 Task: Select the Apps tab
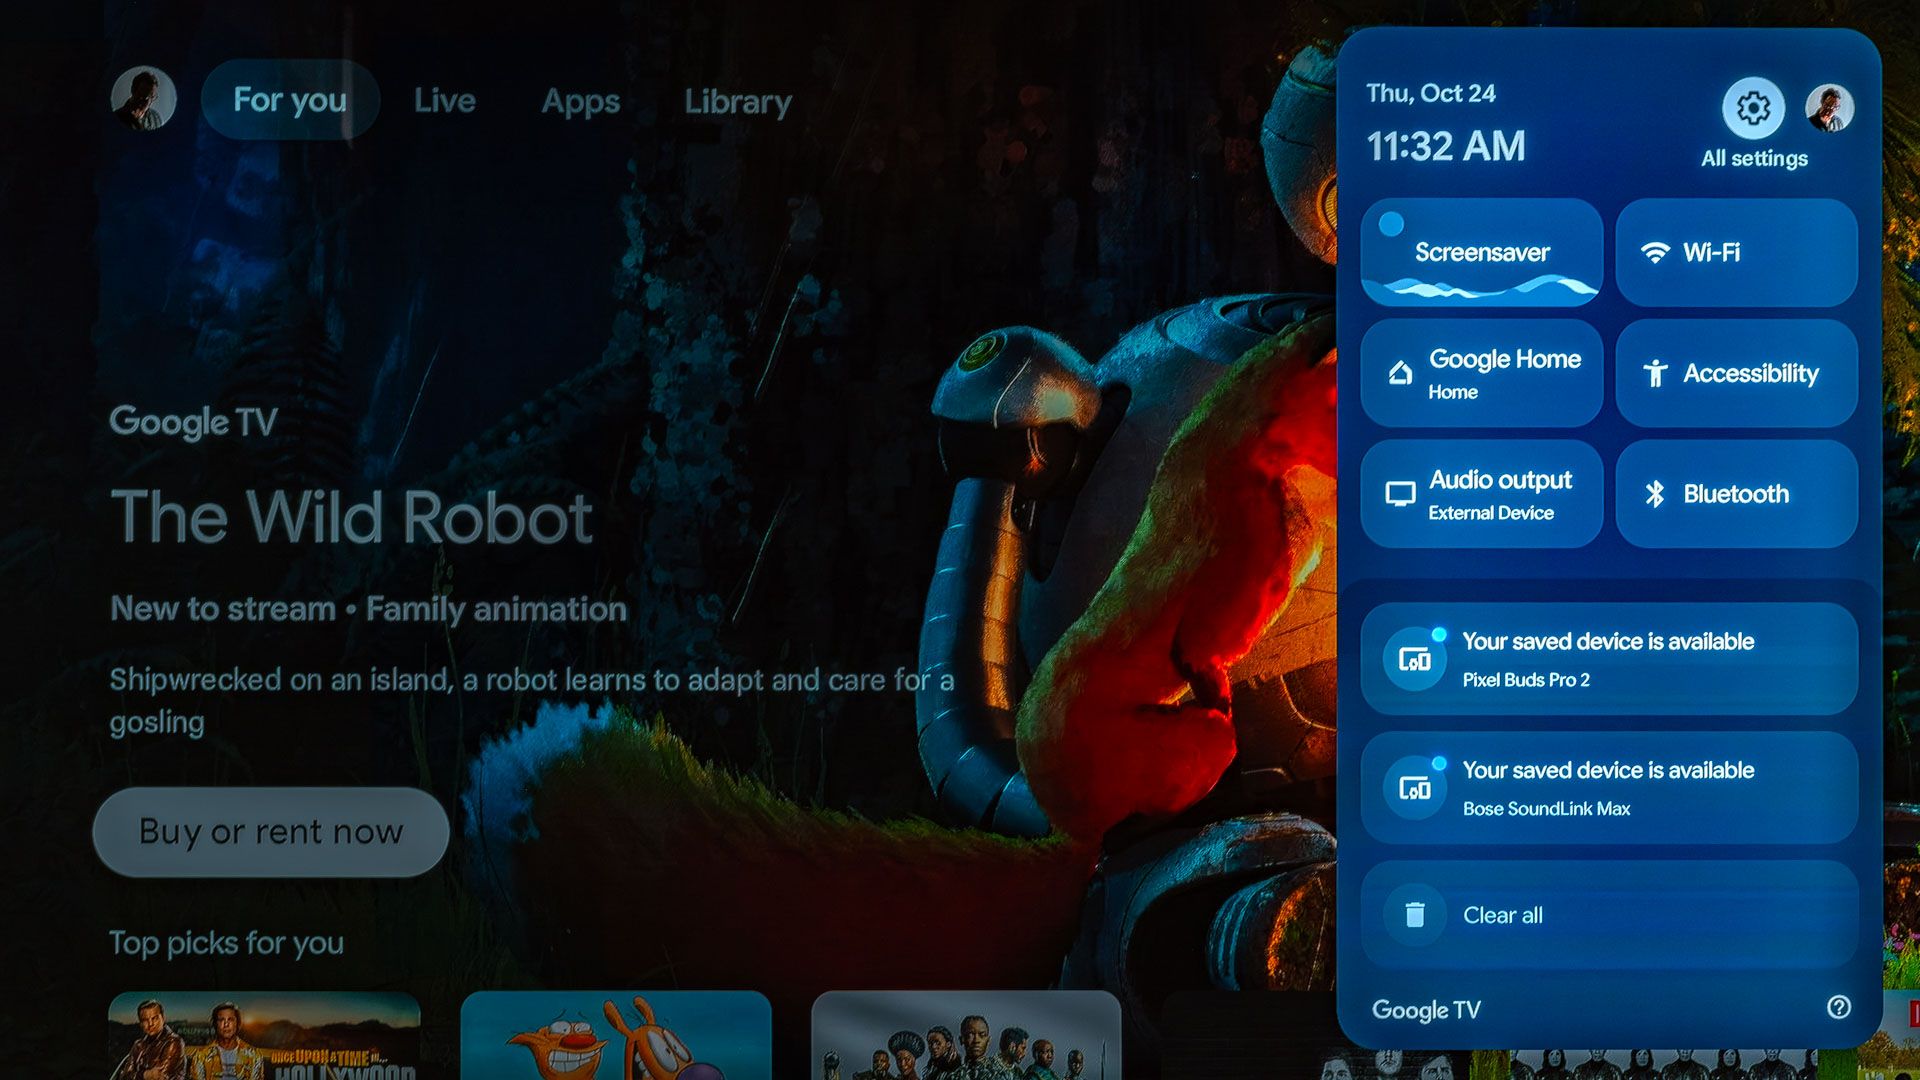click(x=580, y=99)
